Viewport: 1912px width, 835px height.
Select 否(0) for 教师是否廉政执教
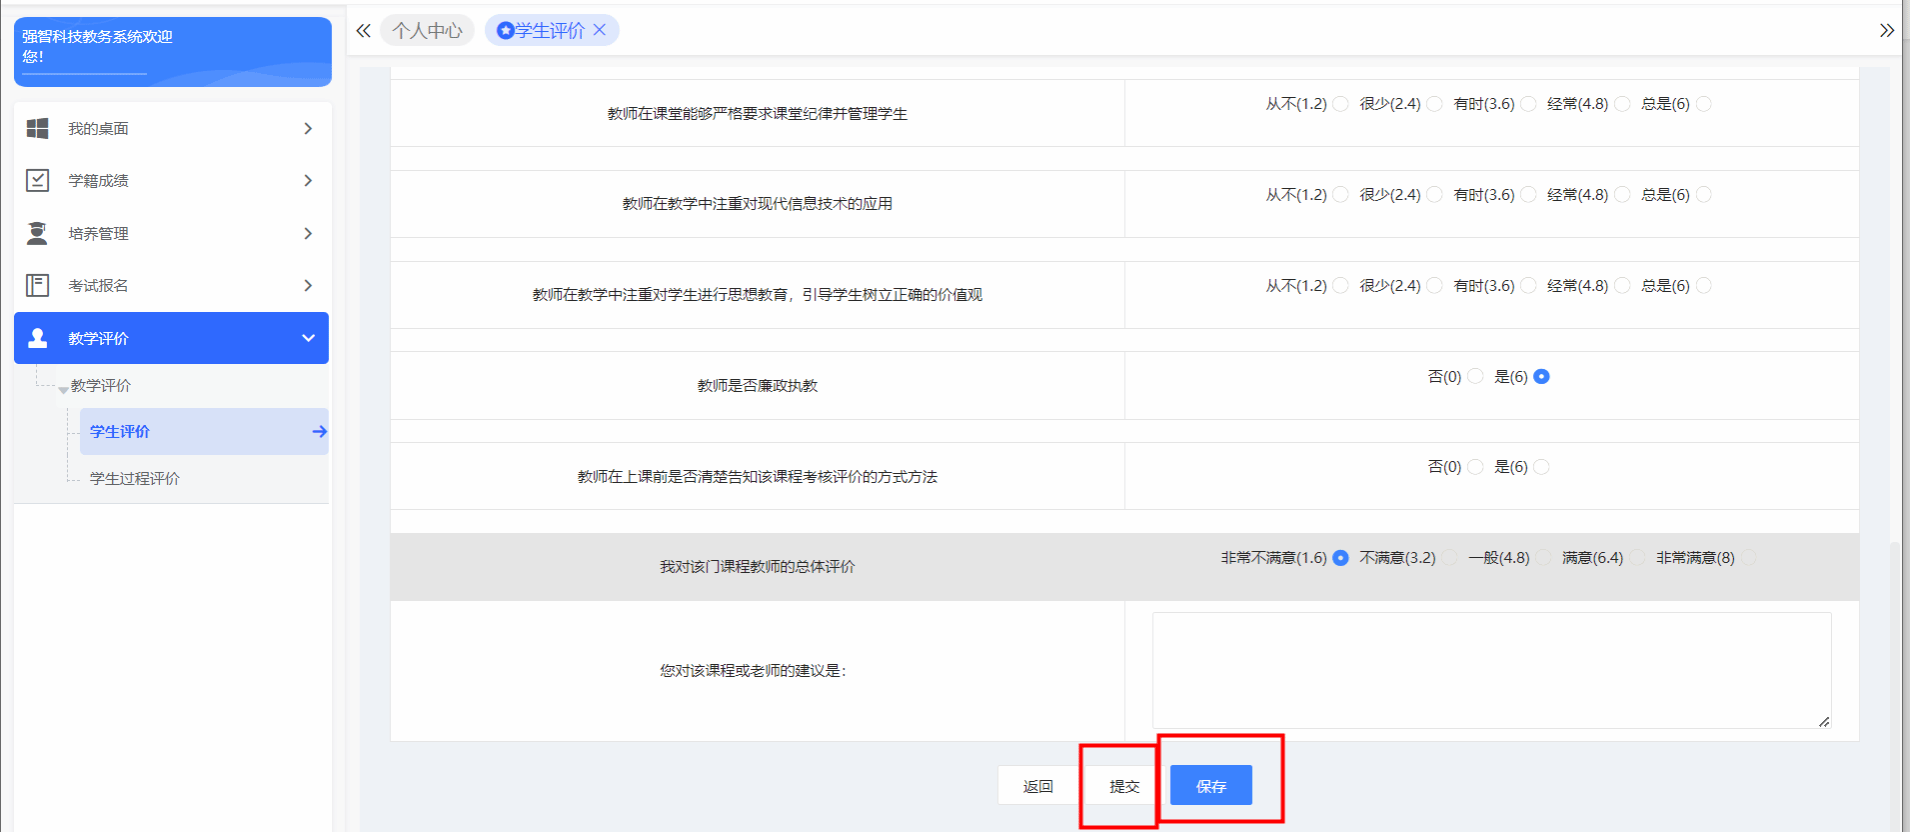tap(1475, 377)
